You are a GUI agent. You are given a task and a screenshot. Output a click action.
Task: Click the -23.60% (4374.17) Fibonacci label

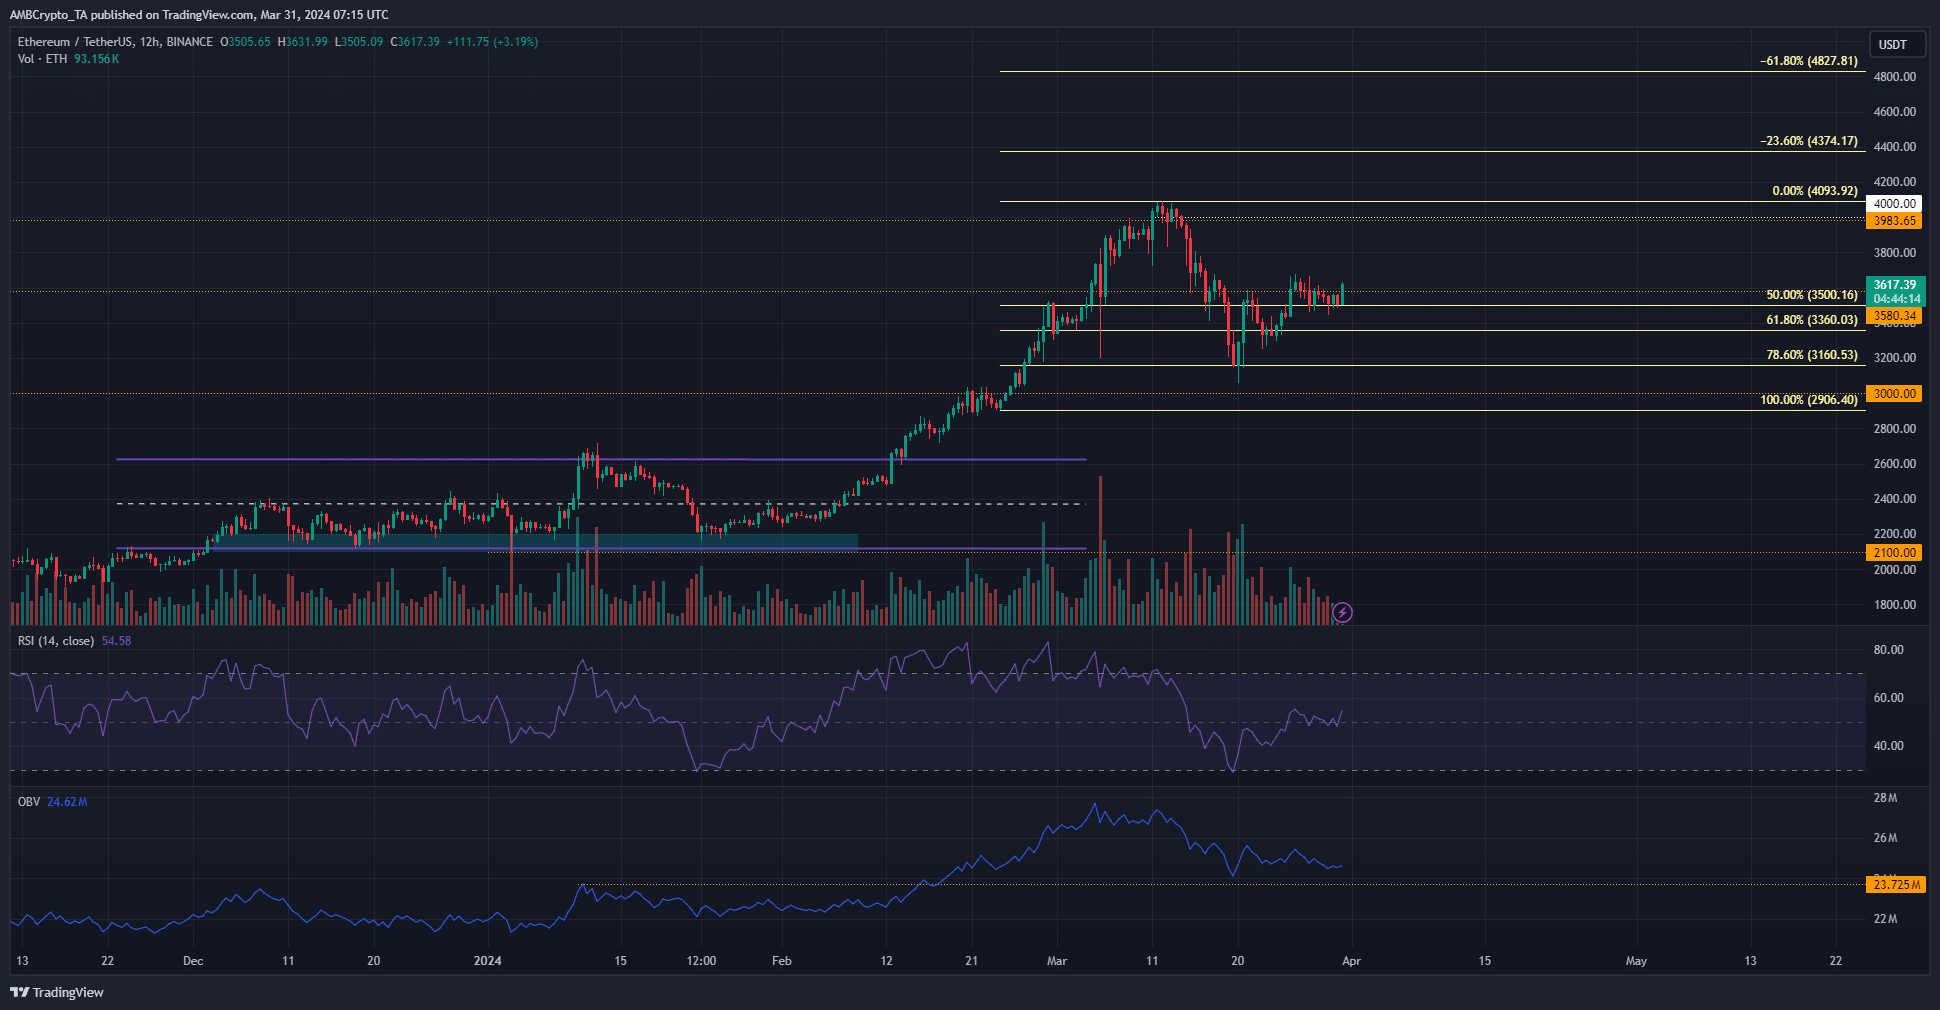pyautogui.click(x=1809, y=141)
